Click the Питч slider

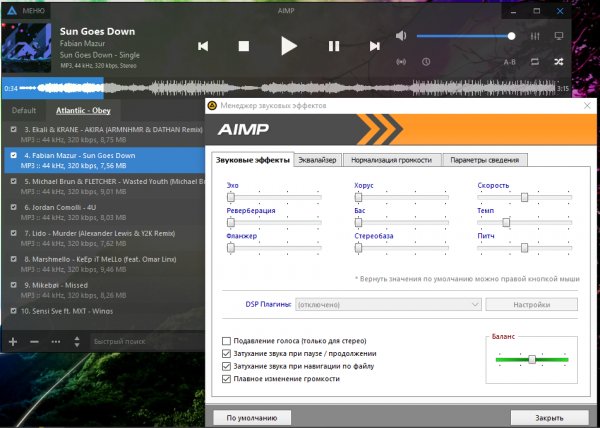point(525,248)
